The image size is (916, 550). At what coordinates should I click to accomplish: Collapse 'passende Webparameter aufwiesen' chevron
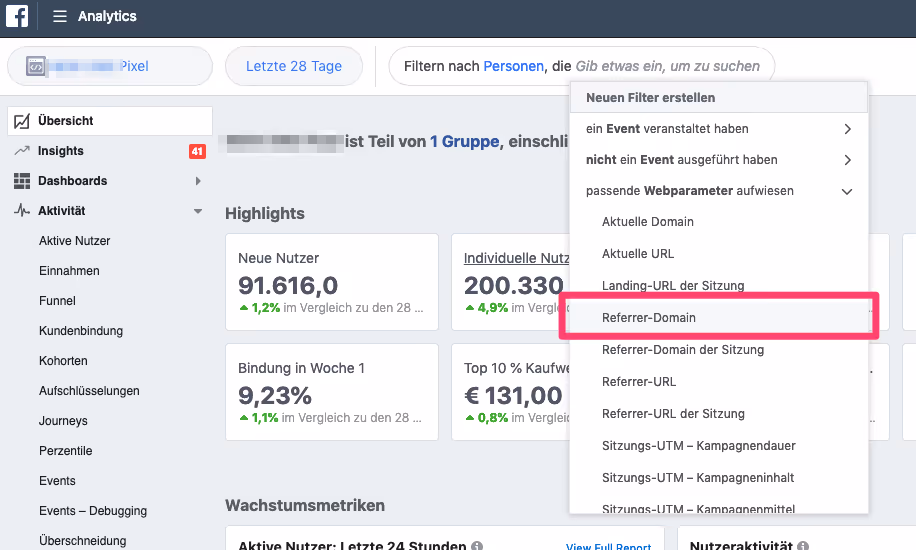[847, 191]
